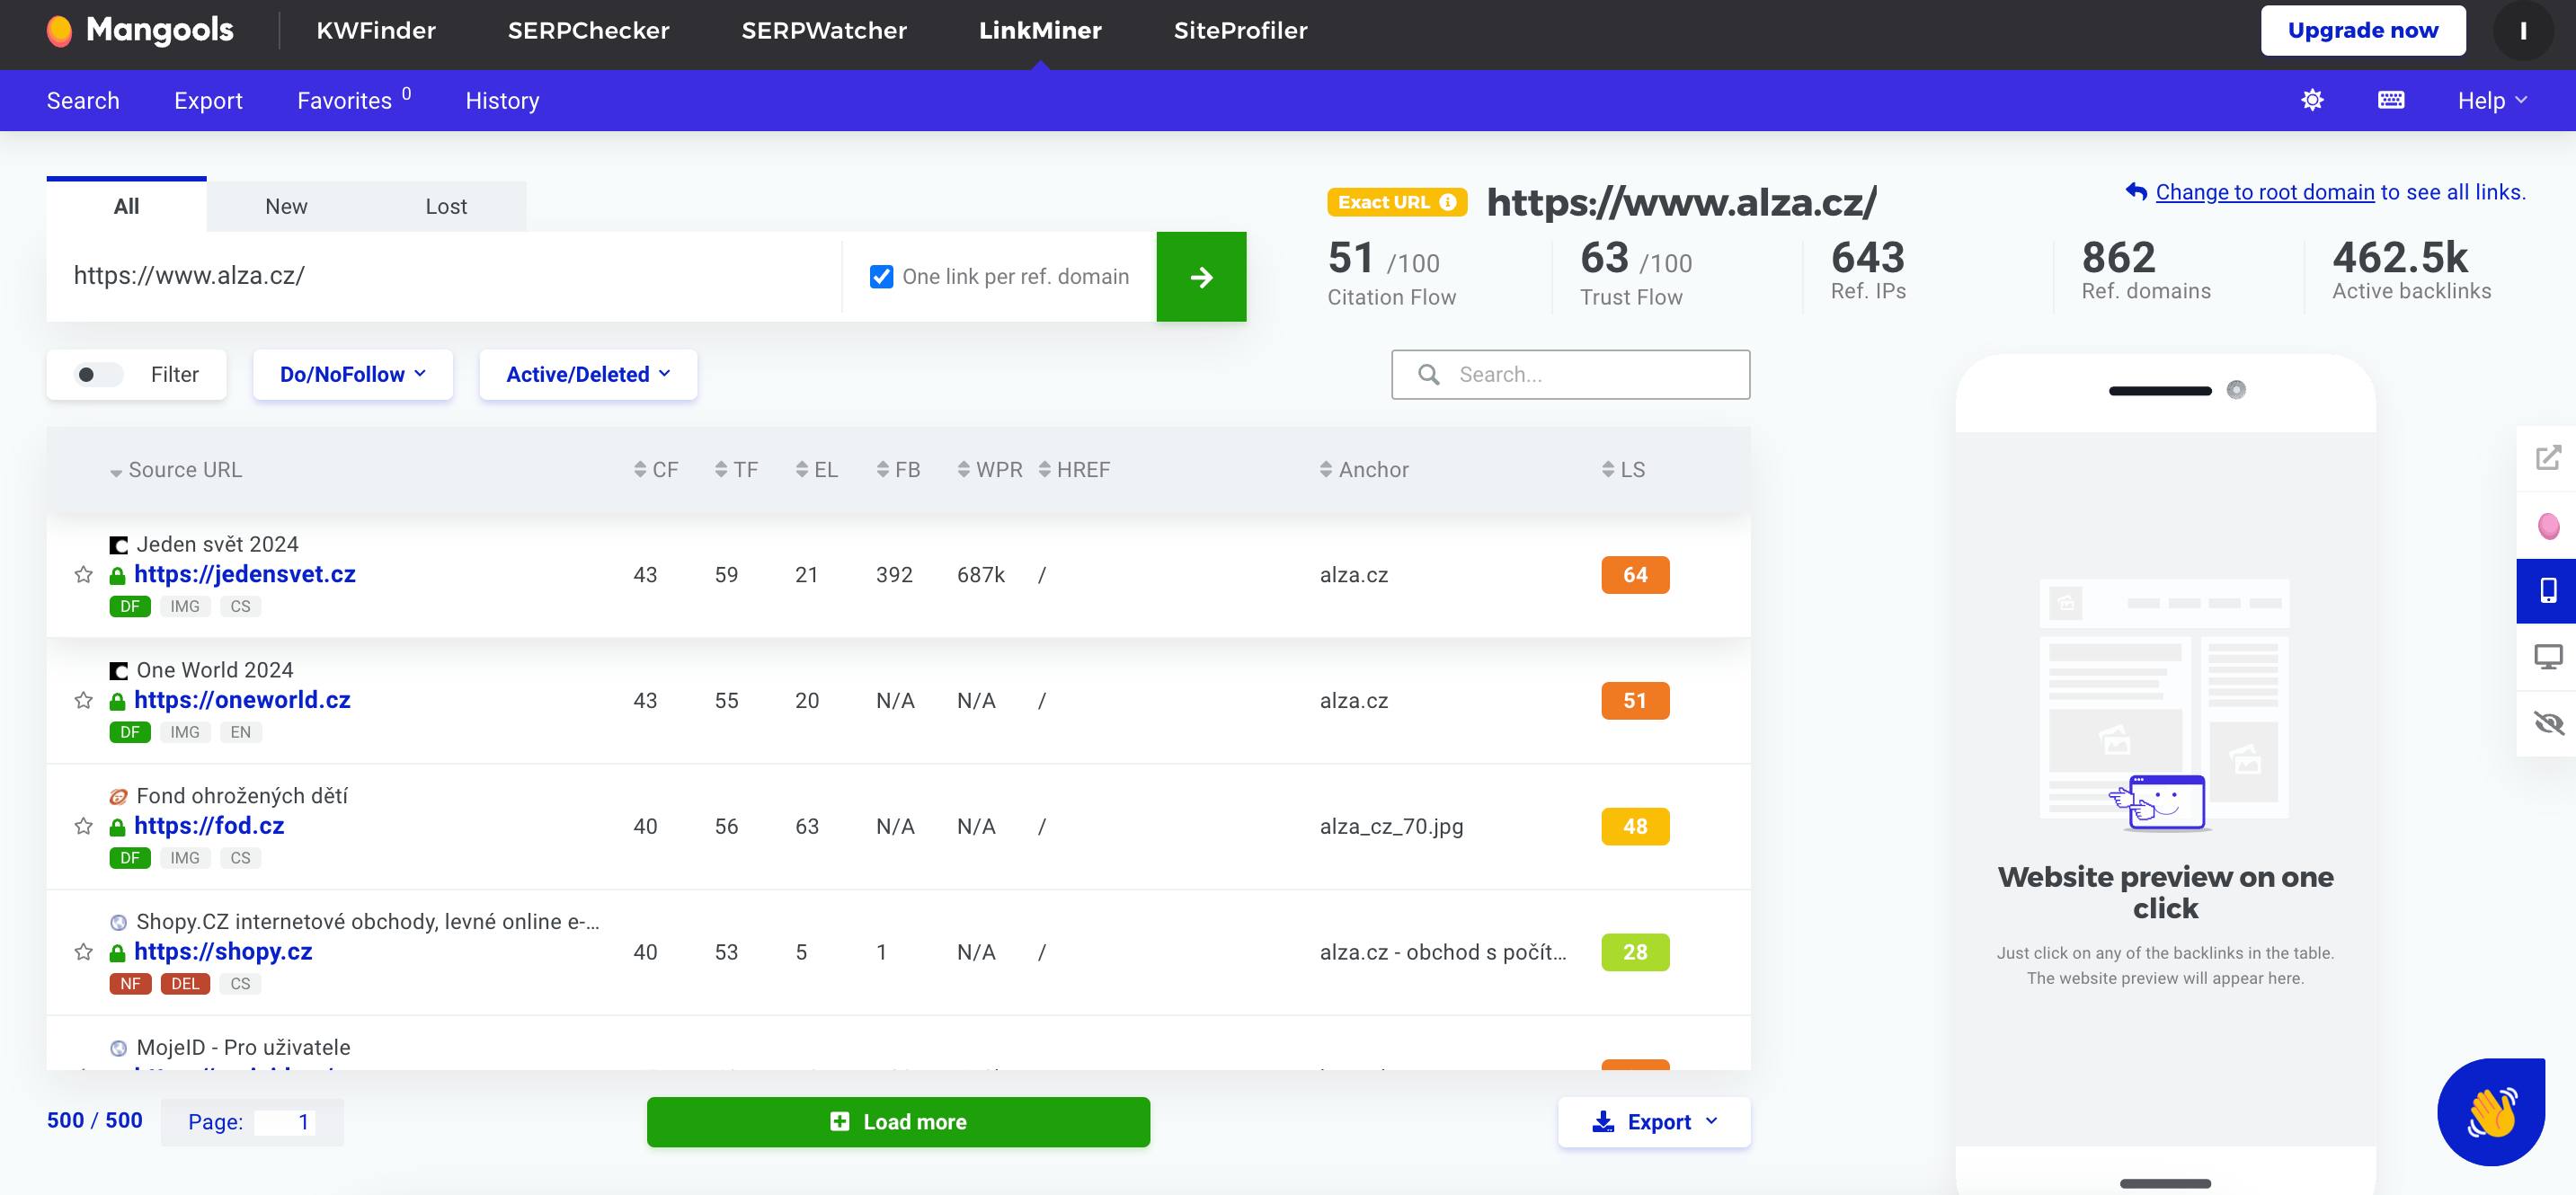Screen dimensions: 2576x1195
Task: Click LS score 51 orange badge
Action: pyautogui.click(x=1635, y=701)
